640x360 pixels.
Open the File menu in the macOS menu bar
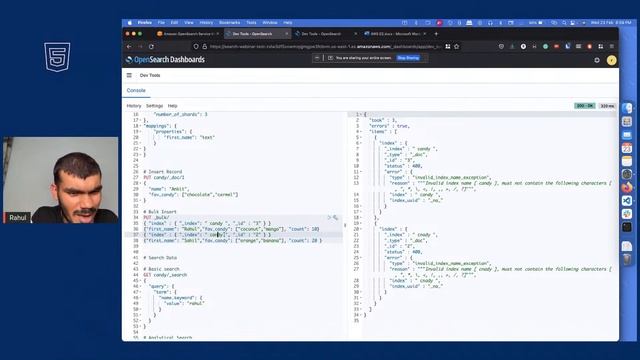point(161,23)
